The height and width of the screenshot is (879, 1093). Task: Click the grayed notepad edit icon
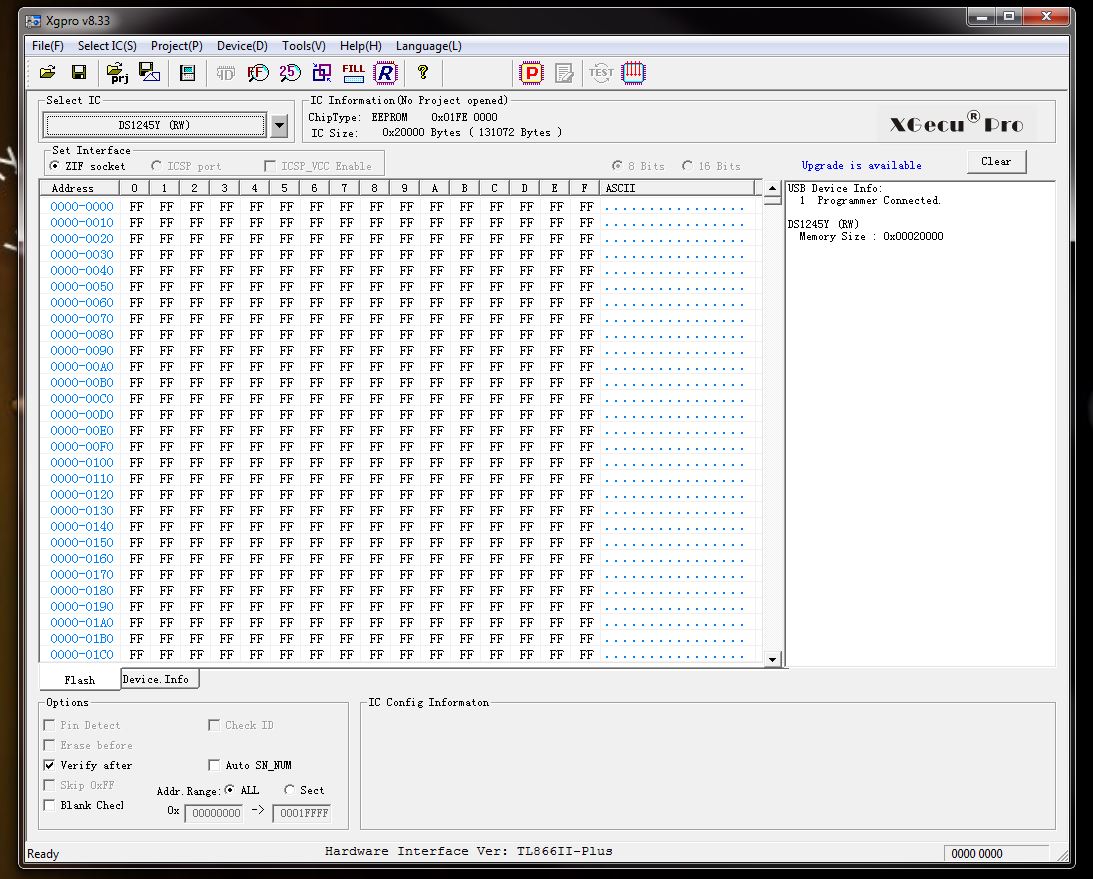click(x=564, y=72)
